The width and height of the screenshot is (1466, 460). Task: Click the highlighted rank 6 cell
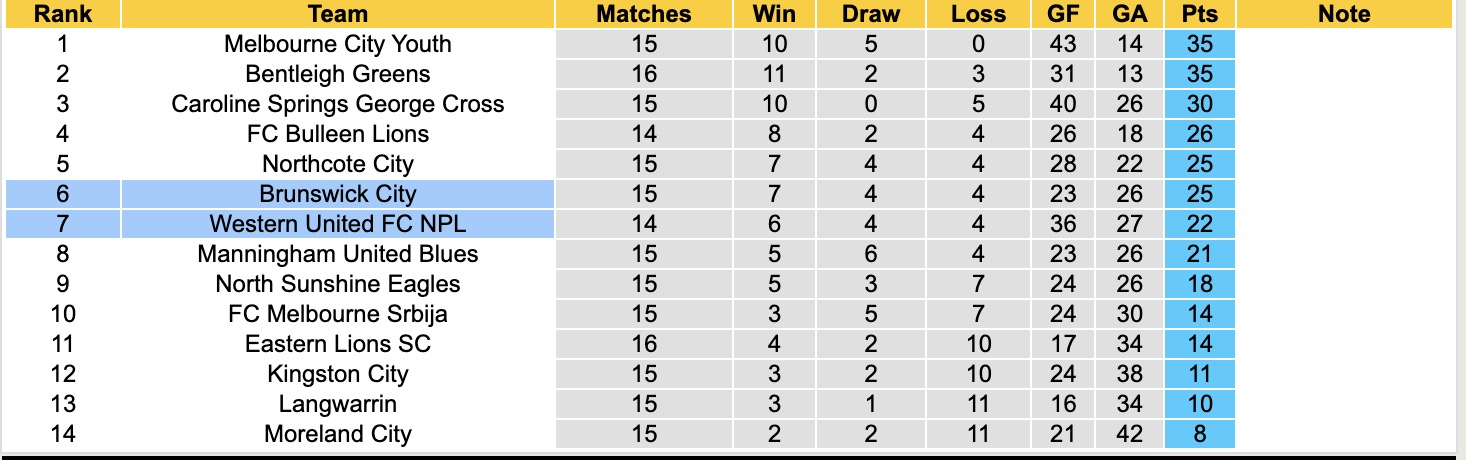click(63, 194)
